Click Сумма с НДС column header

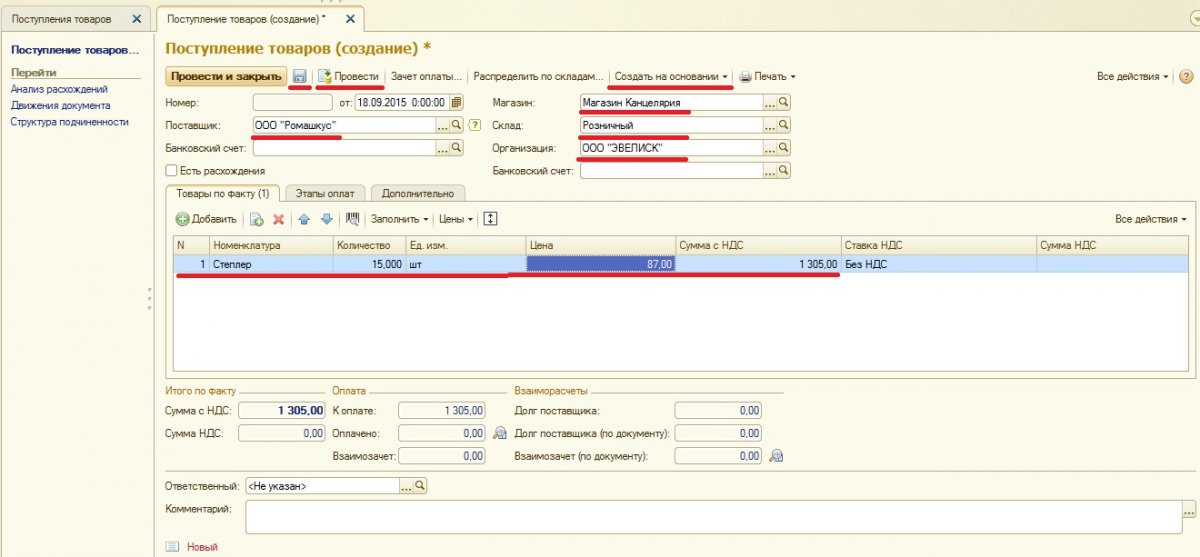759,245
